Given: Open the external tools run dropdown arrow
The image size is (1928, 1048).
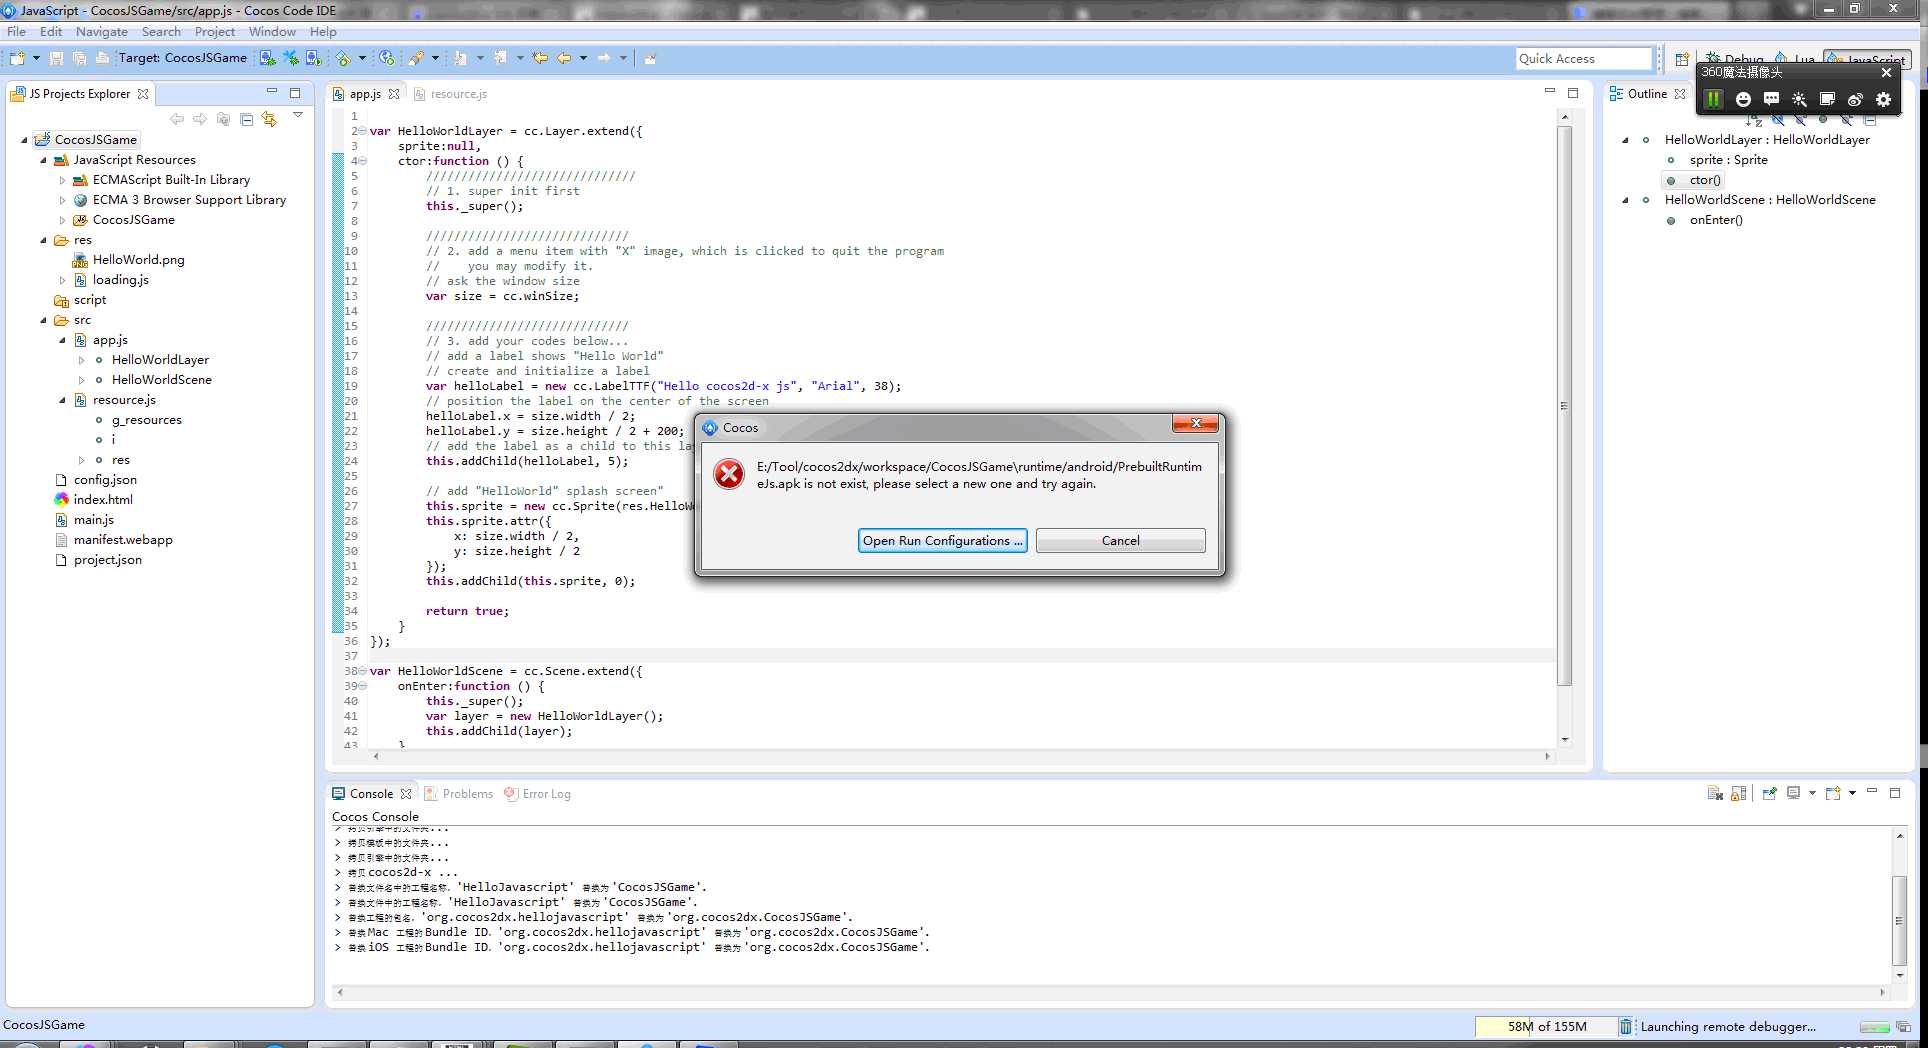Looking at the screenshot, I should pos(362,58).
